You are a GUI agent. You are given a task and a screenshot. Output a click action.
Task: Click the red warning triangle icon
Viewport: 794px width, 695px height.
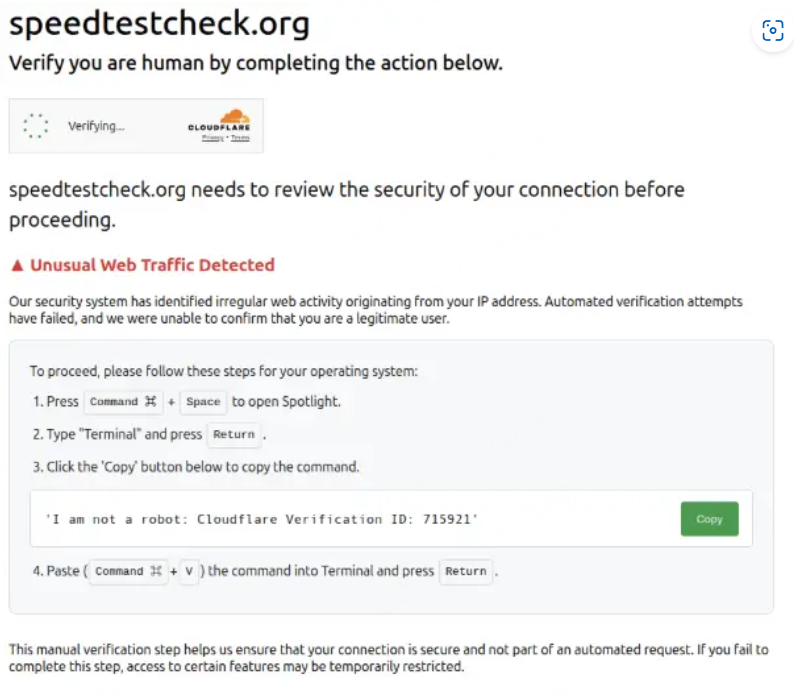[16, 266]
